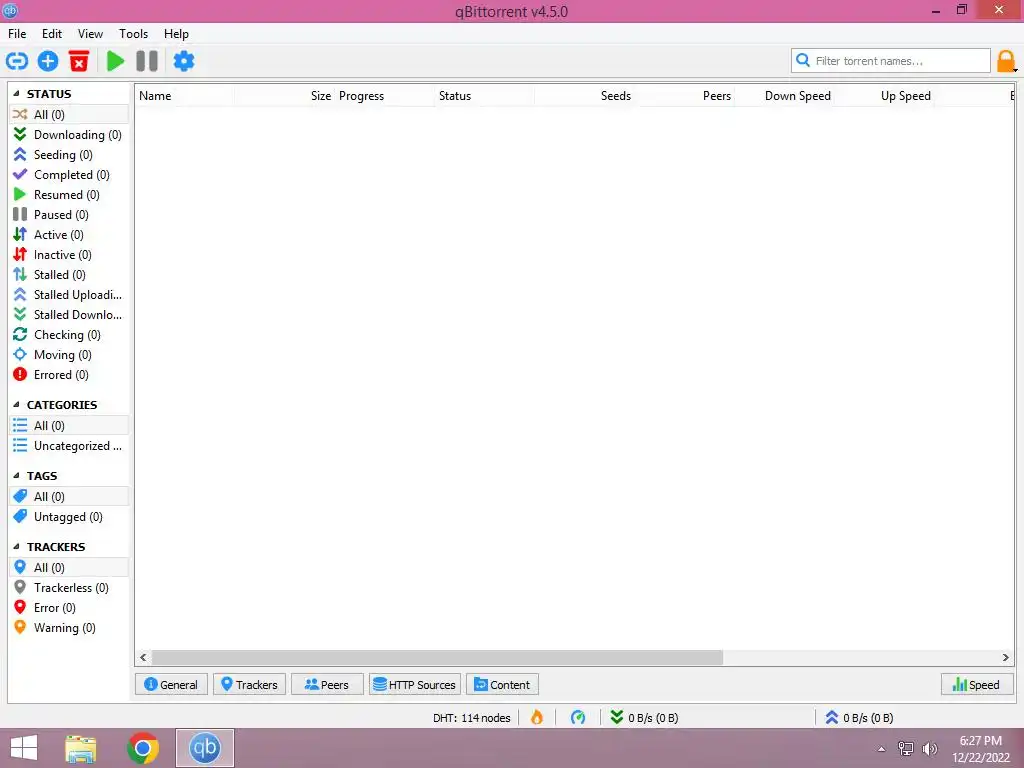The height and width of the screenshot is (768, 1024).
Task: Sort by the Name column header
Action: point(185,96)
